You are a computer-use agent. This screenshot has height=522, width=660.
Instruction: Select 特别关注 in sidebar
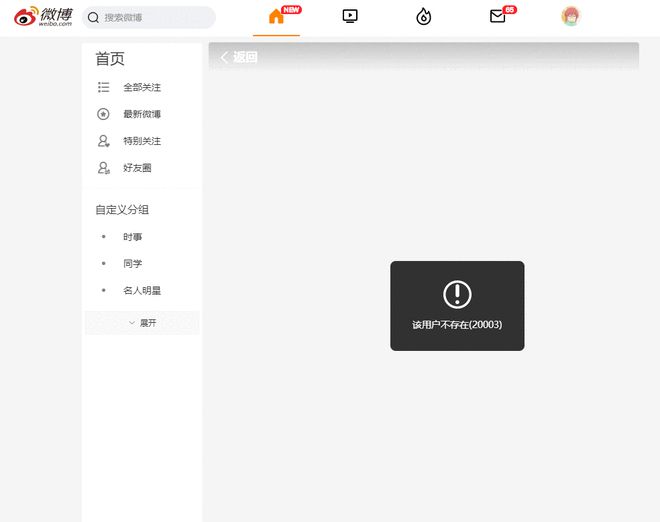pos(142,141)
